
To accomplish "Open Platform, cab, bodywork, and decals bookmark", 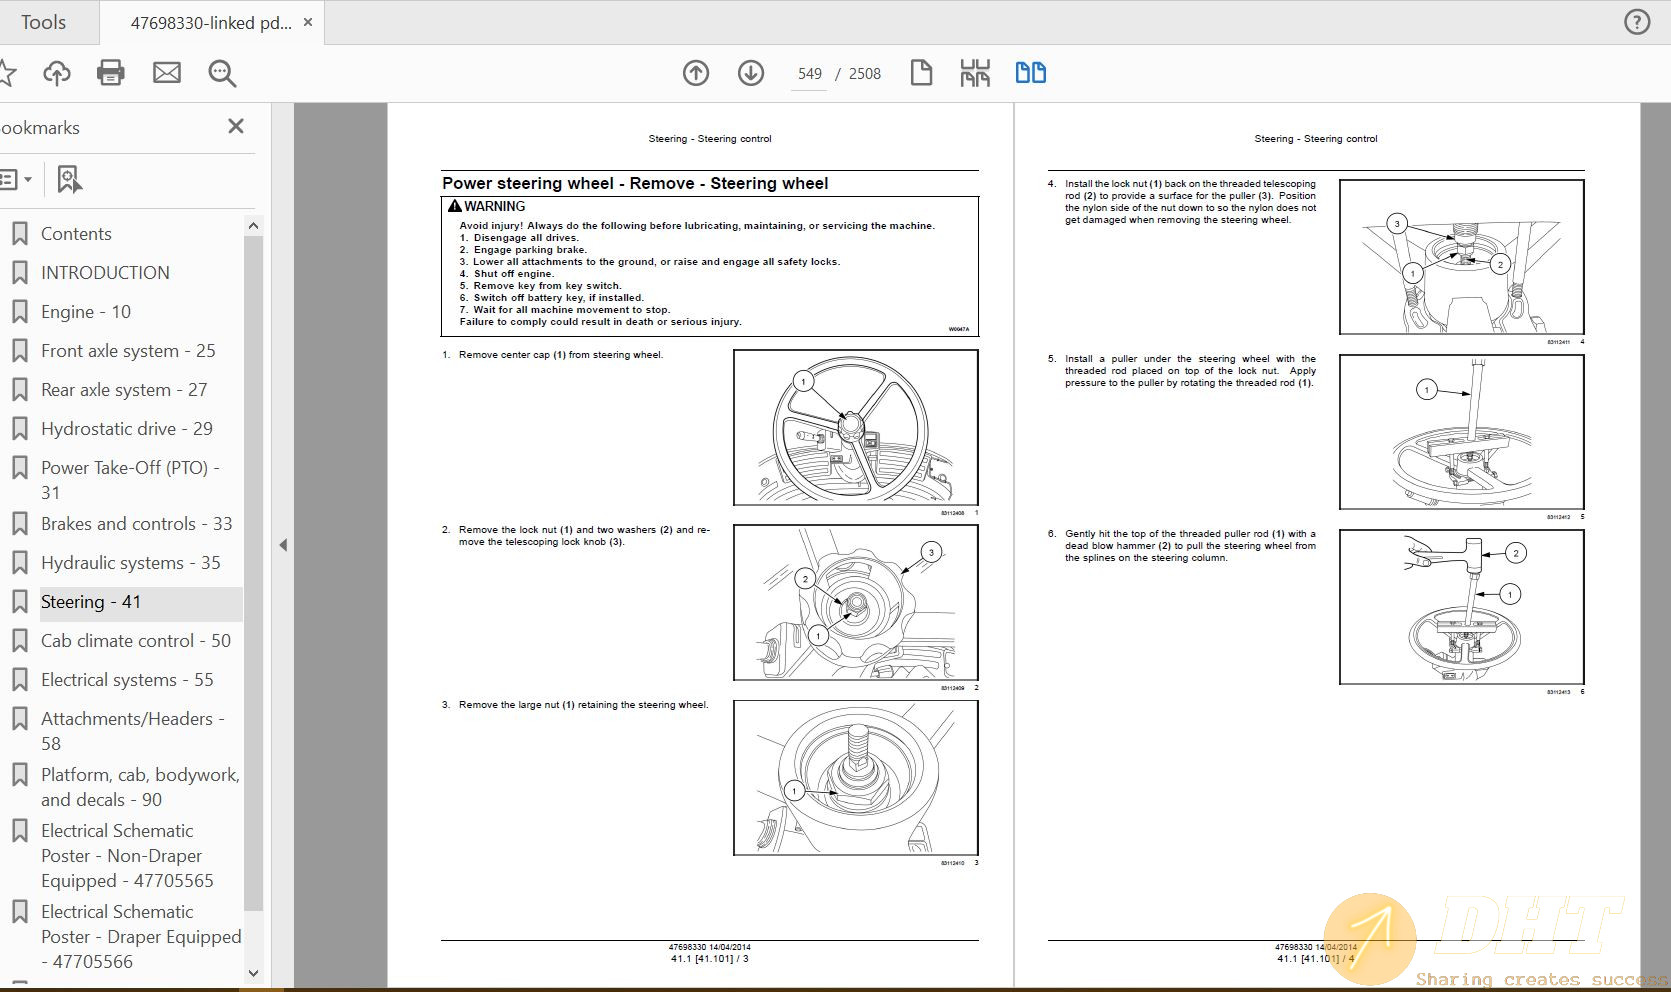I will pyautogui.click(x=140, y=787).
